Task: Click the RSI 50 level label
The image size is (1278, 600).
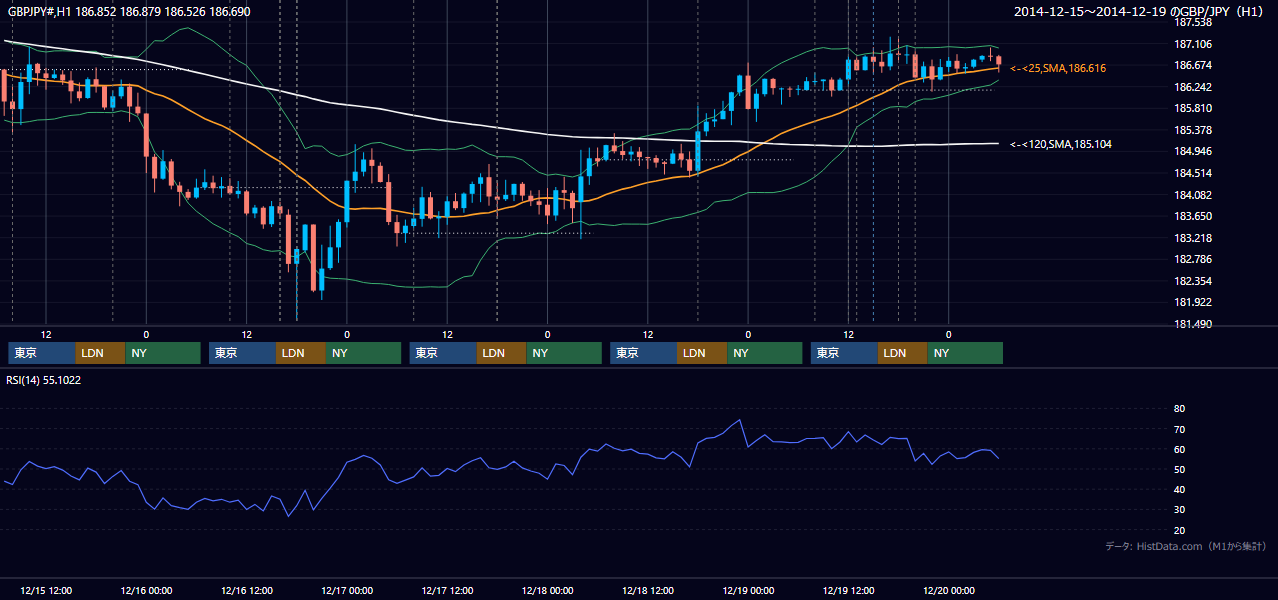Action: [1179, 469]
